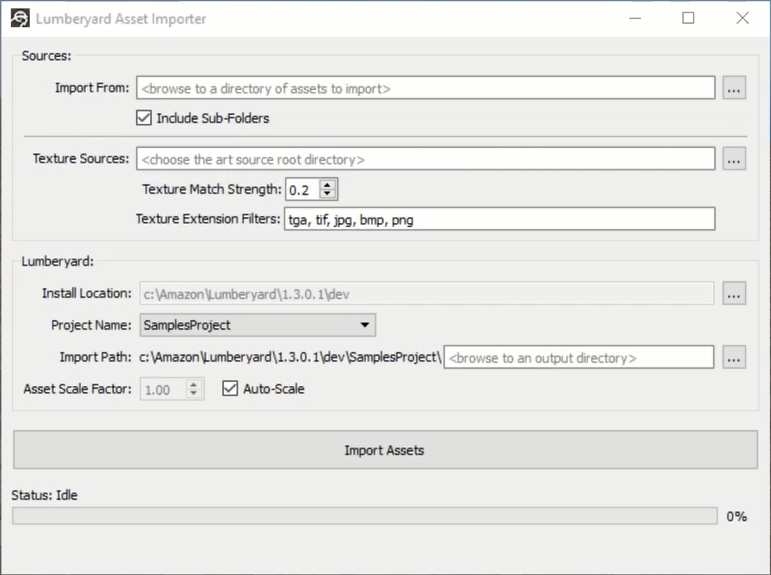Maximize the Asset Importer window
This screenshot has width=771, height=575.
(688, 19)
